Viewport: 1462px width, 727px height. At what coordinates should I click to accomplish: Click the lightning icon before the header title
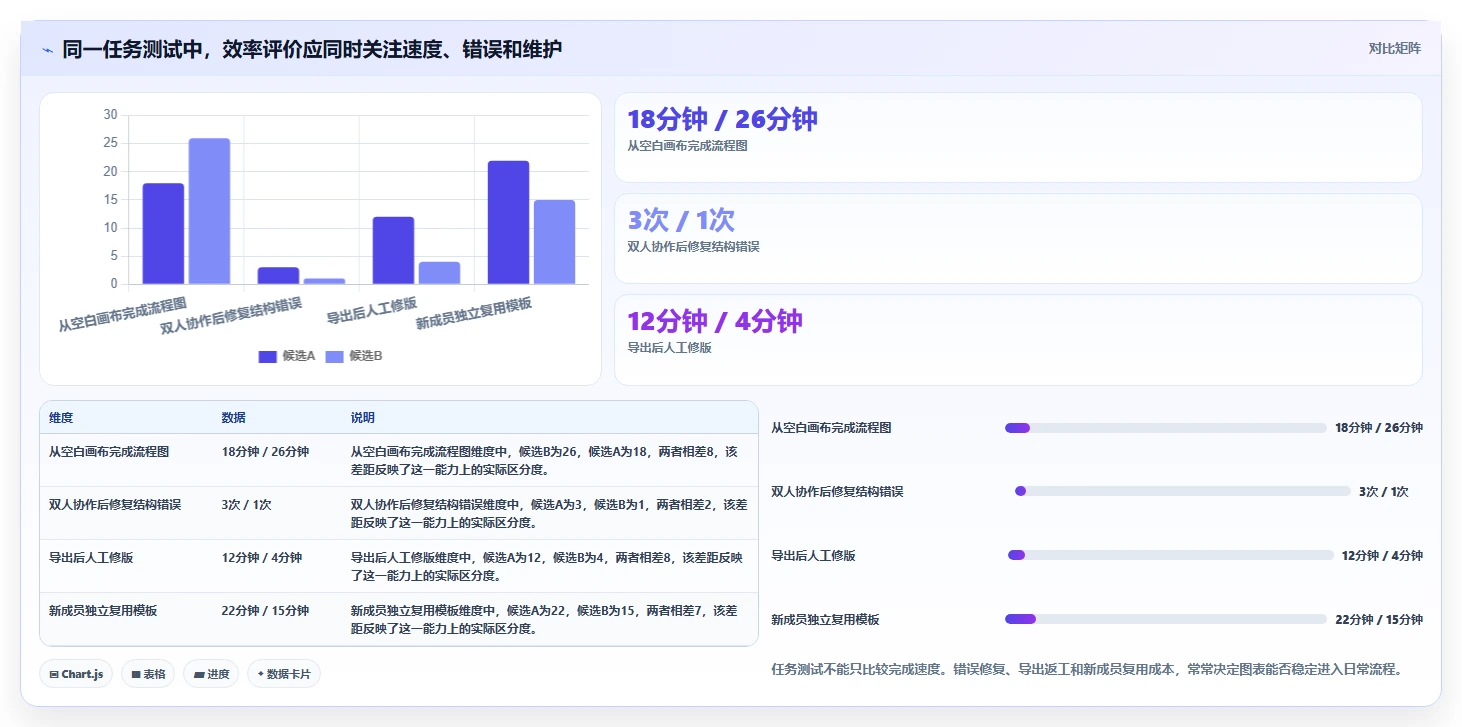click(x=47, y=49)
